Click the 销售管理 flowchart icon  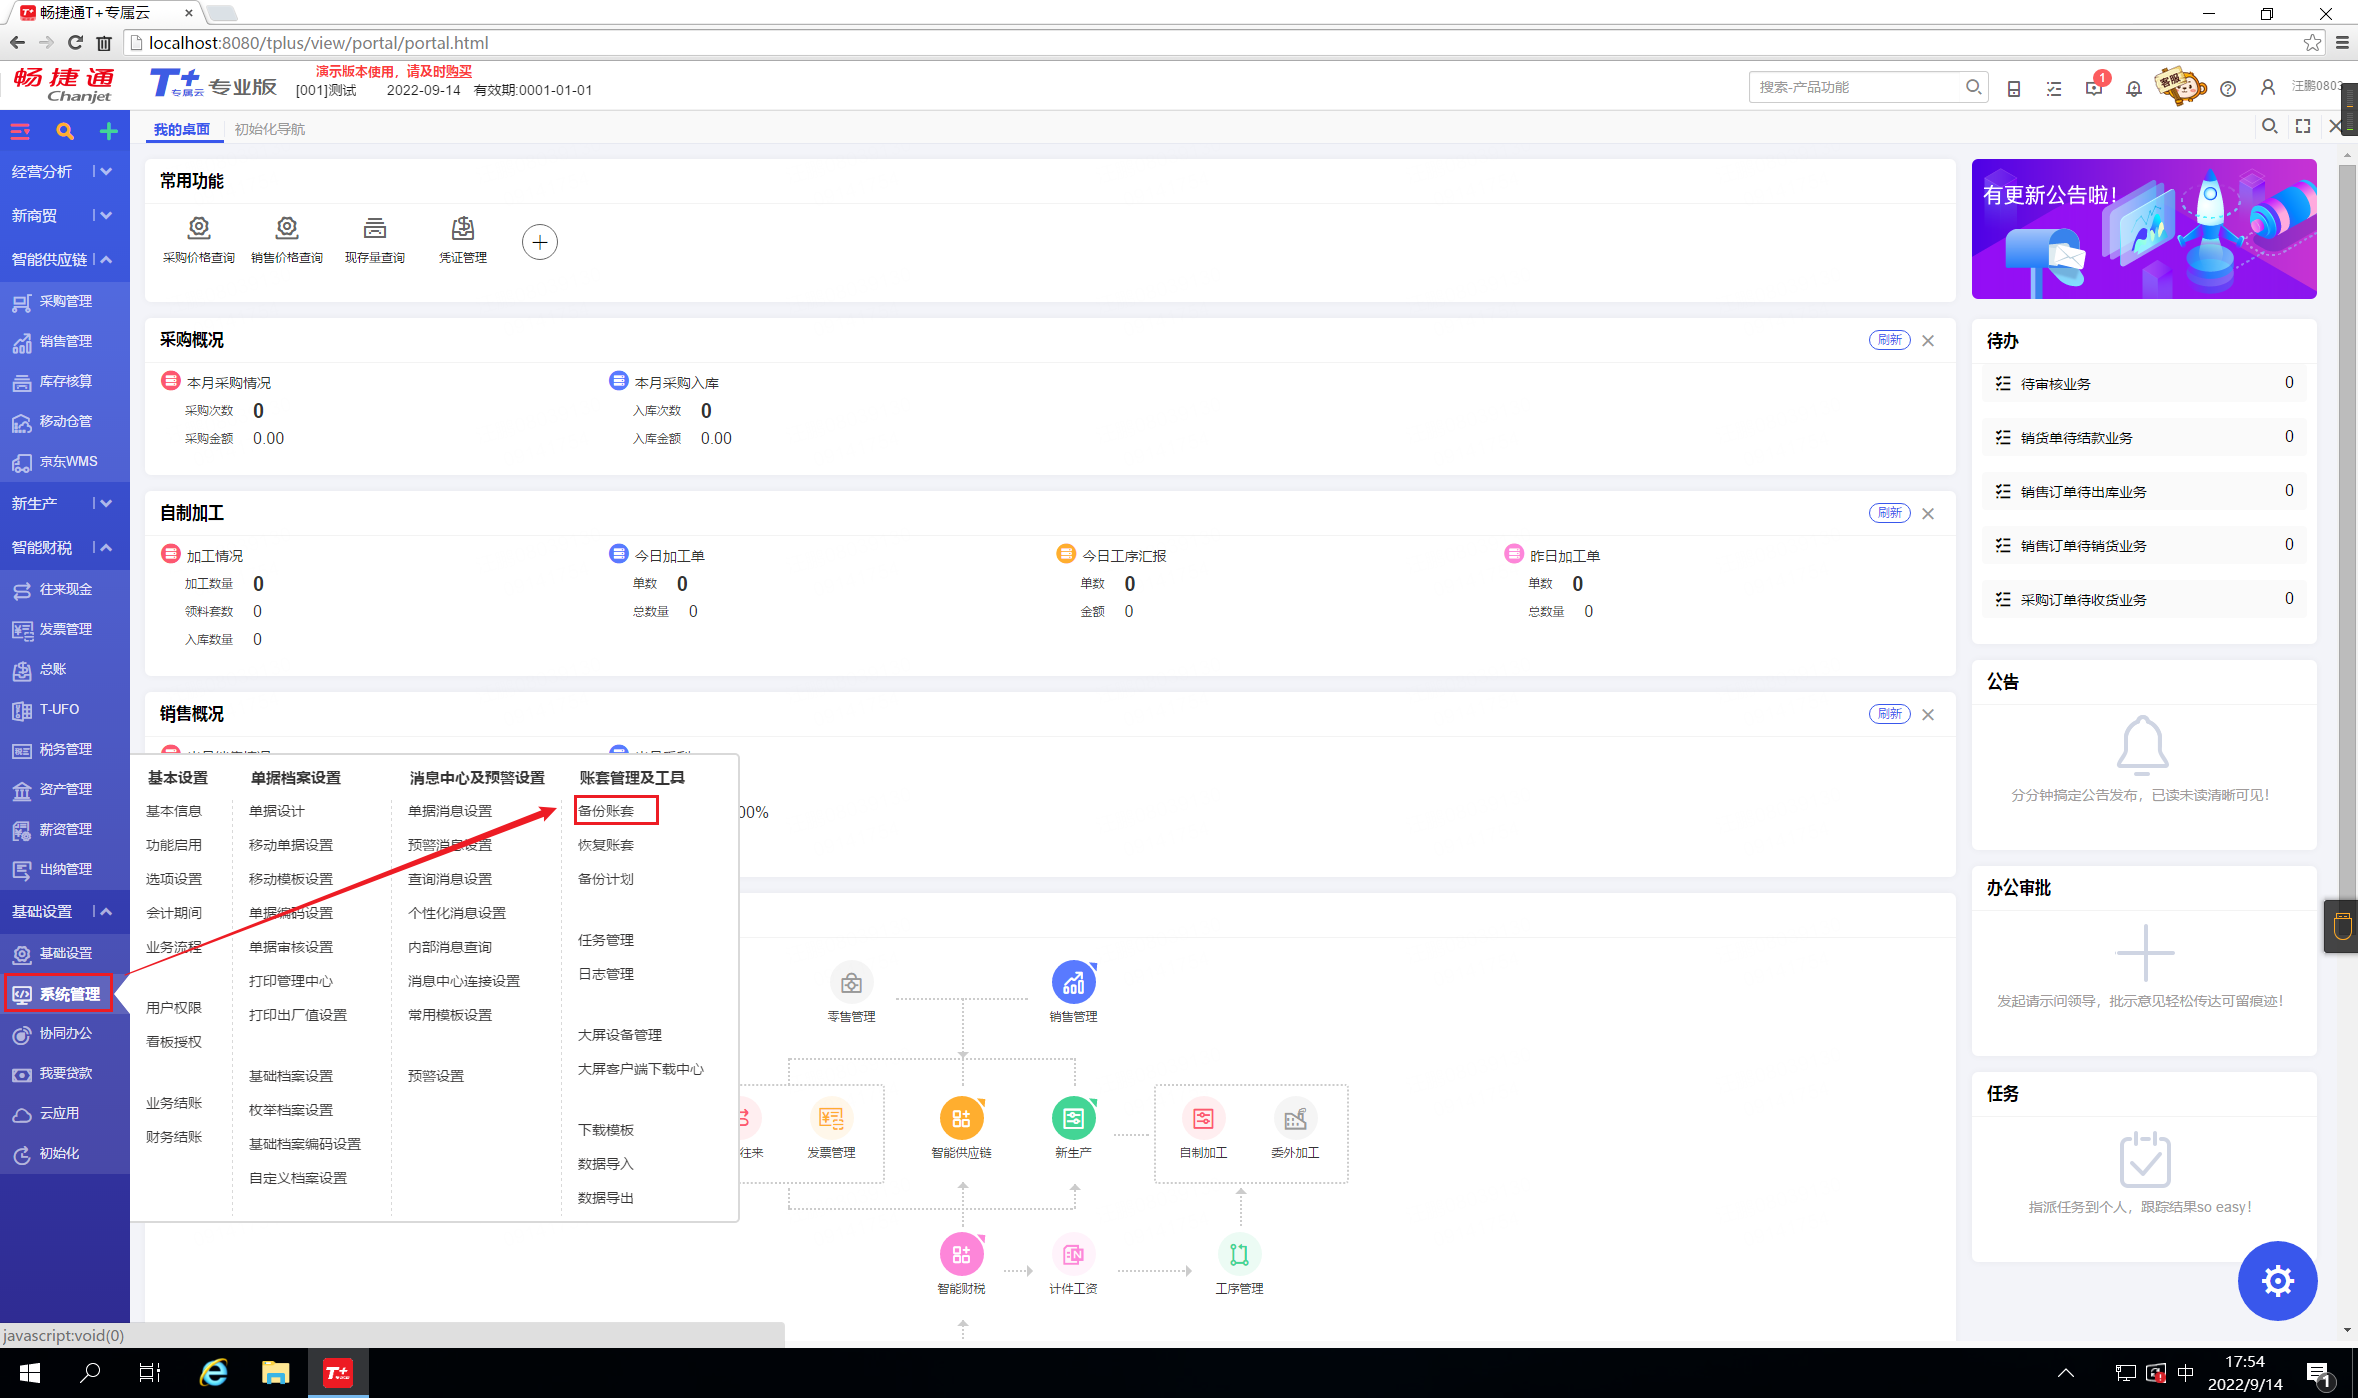tap(1073, 983)
